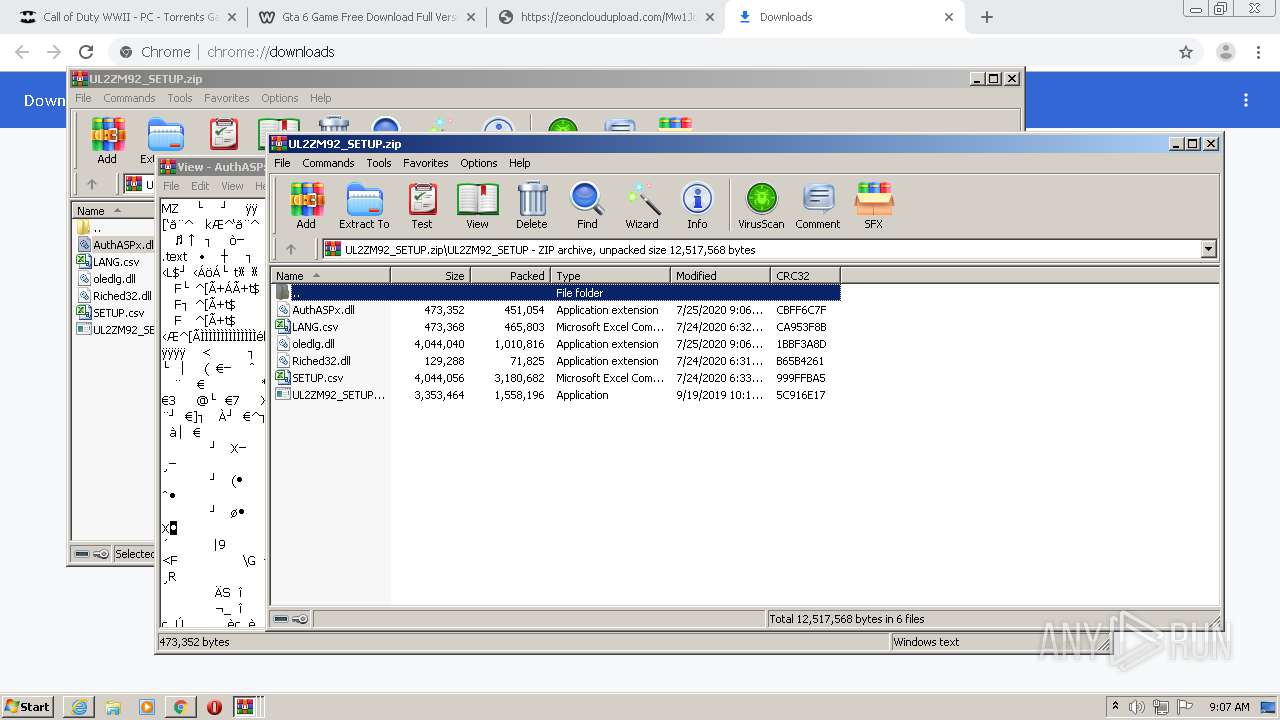This screenshot has width=1280, height=720.
Task: Click the Add icon in front WinRAR toolbar
Action: pos(306,205)
